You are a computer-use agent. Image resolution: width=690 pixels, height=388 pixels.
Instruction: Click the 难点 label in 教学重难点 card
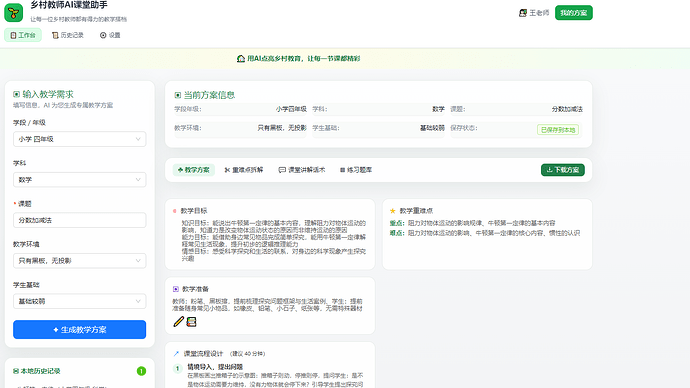396,233
